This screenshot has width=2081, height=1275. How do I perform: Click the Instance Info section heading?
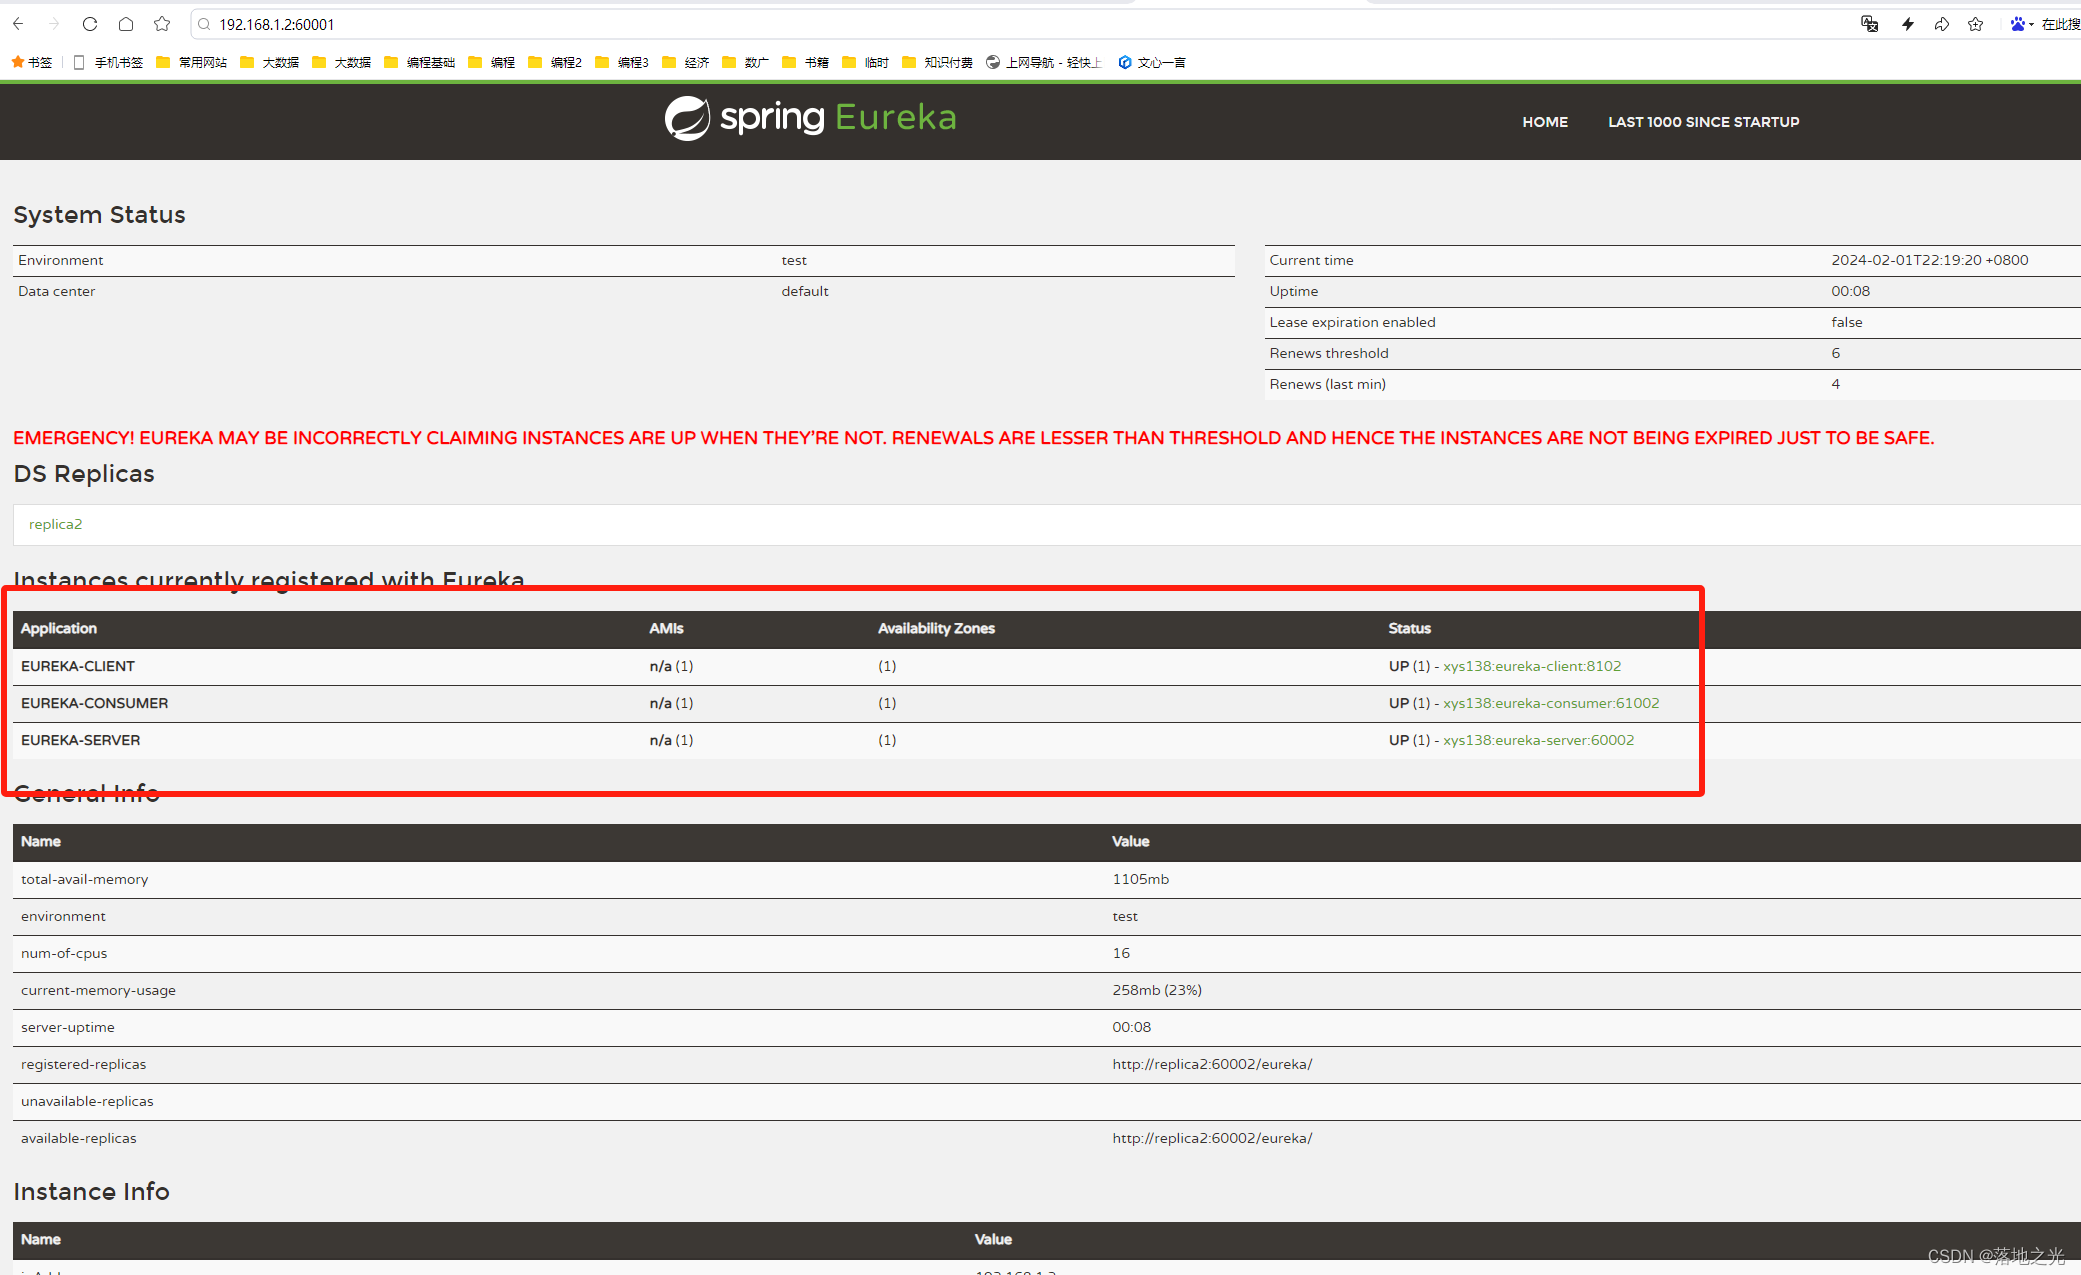(91, 1192)
